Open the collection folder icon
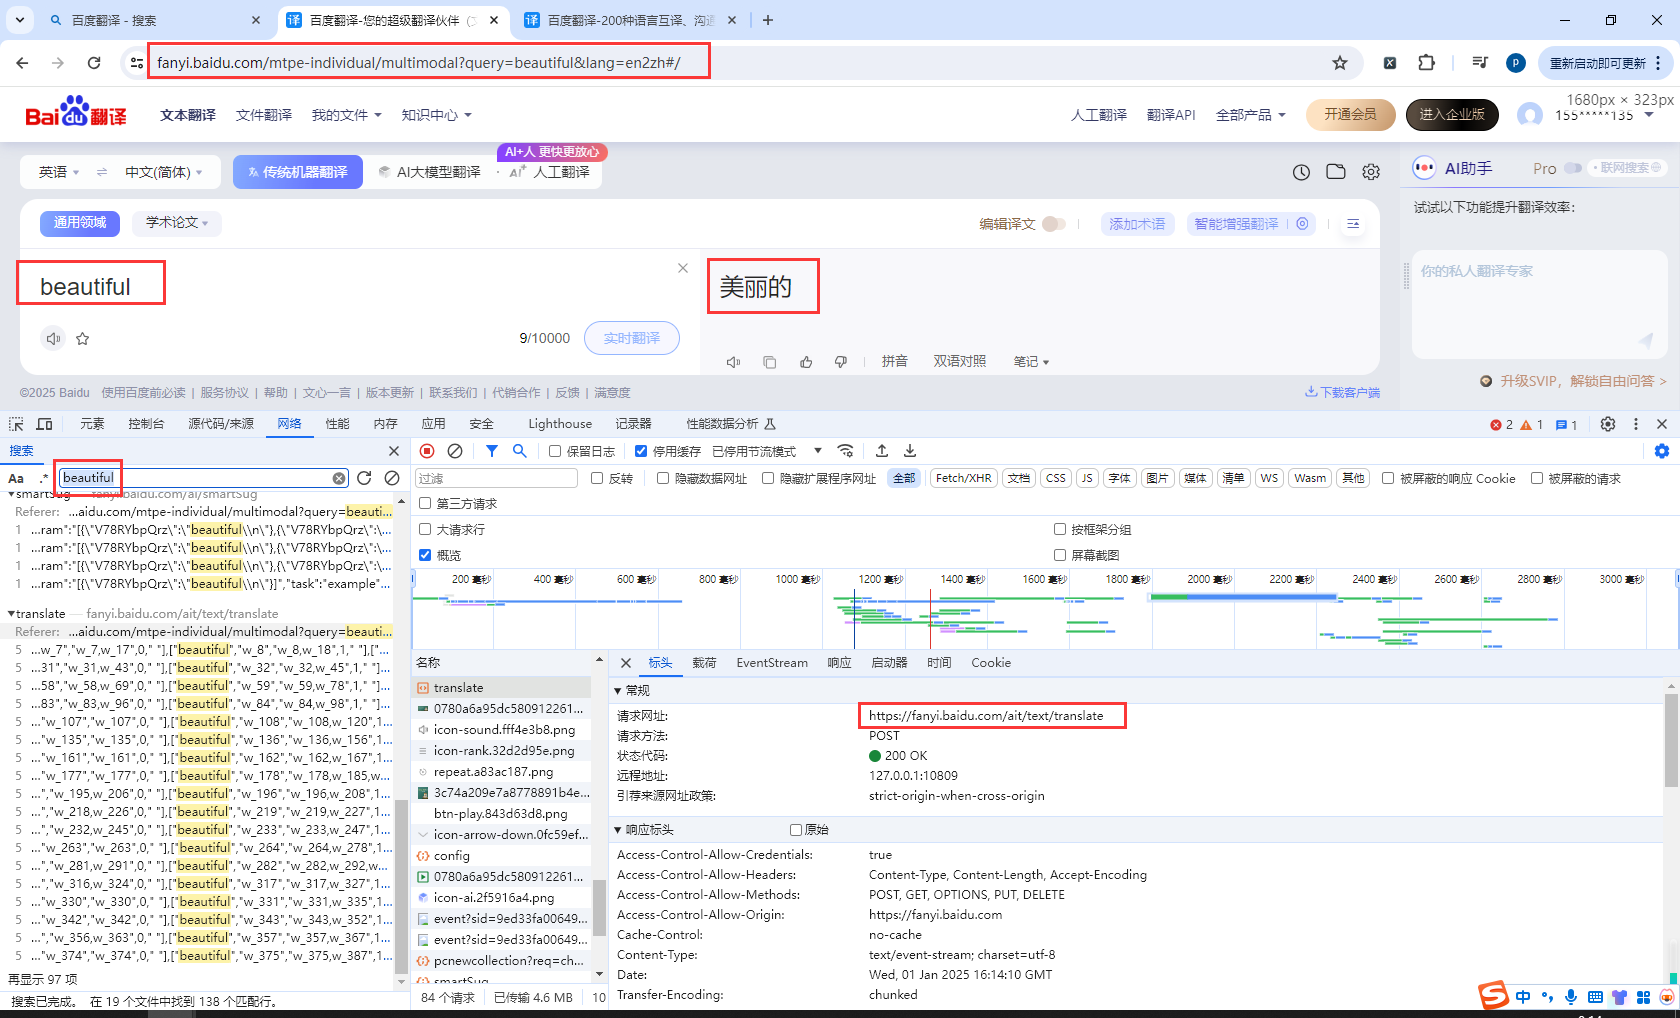Screen dimensions: 1680x1018 (x=1336, y=172)
